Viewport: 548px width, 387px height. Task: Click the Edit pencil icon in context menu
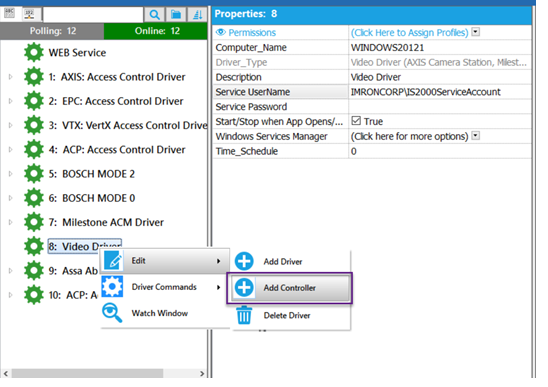point(113,261)
